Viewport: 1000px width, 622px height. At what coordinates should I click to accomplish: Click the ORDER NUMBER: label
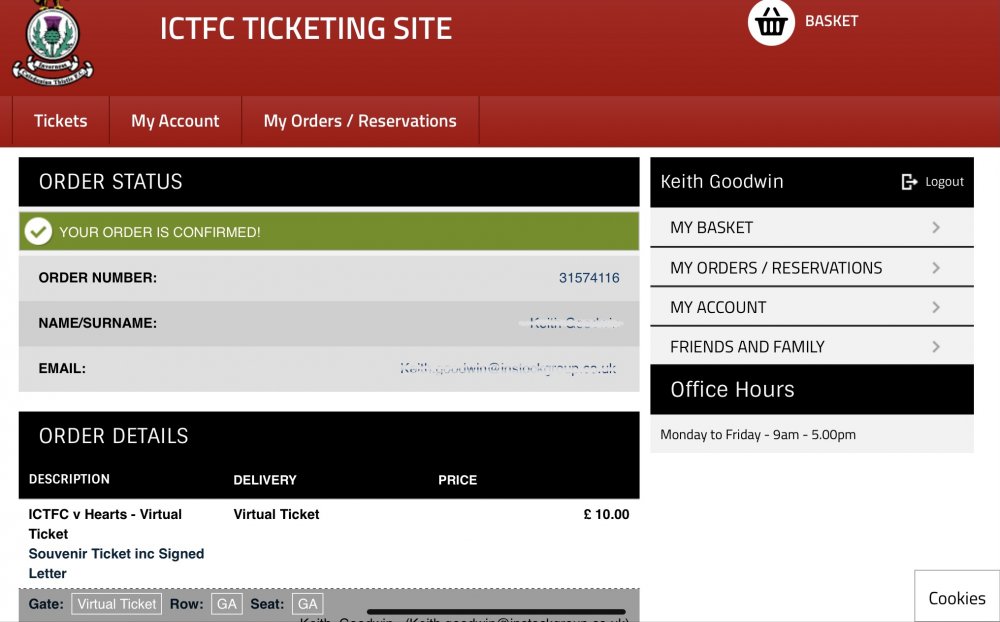98,278
